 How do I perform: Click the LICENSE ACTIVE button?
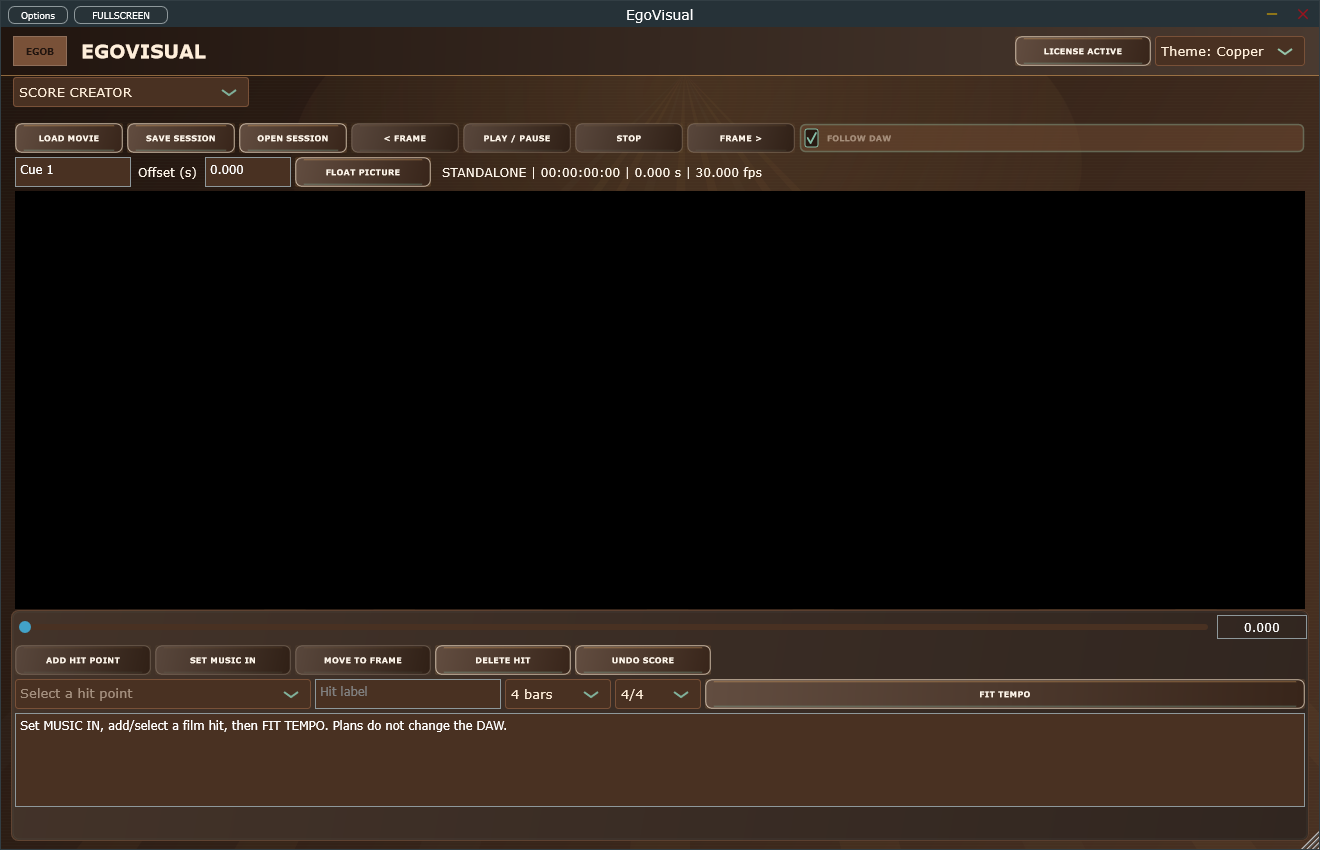(1083, 51)
